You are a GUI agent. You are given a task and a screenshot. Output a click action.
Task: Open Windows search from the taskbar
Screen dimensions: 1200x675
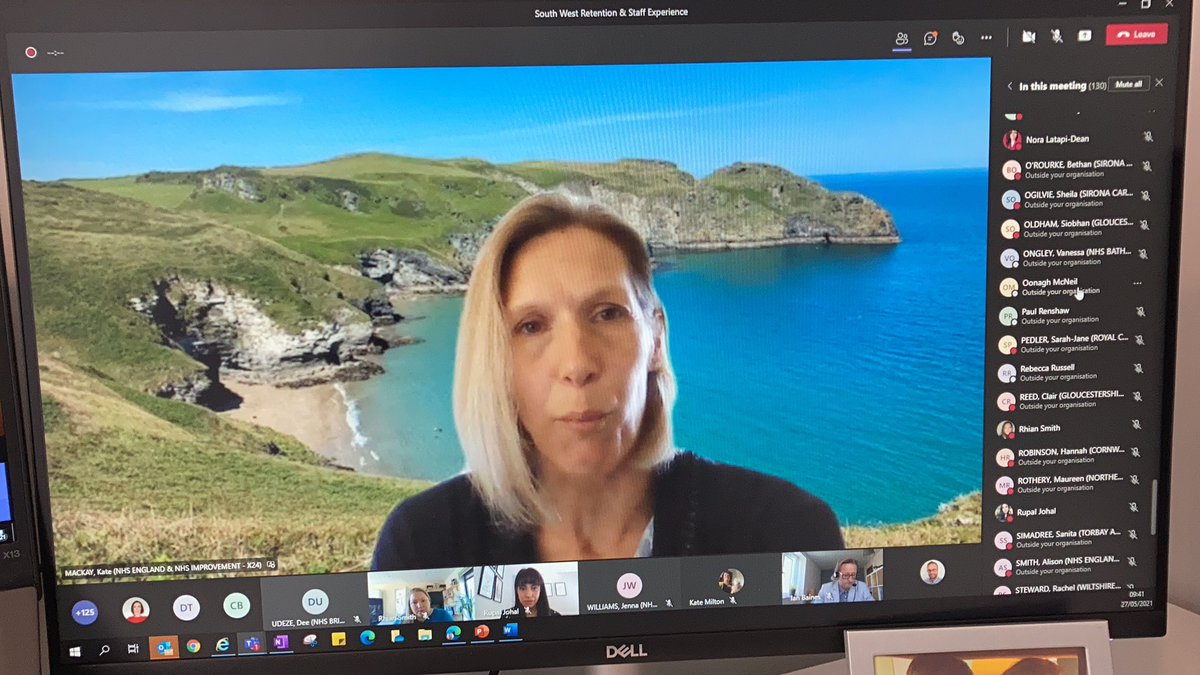pyautogui.click(x=104, y=650)
